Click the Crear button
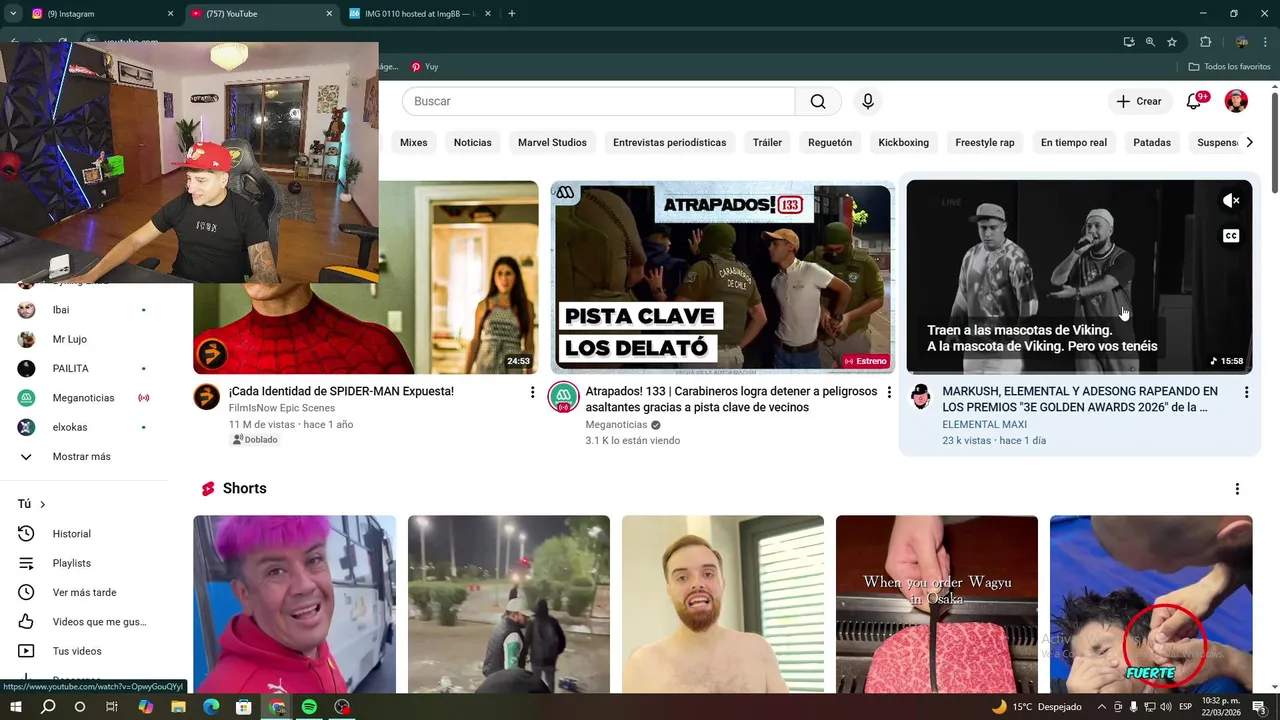Viewport: 1280px width, 720px height. coord(1139,101)
